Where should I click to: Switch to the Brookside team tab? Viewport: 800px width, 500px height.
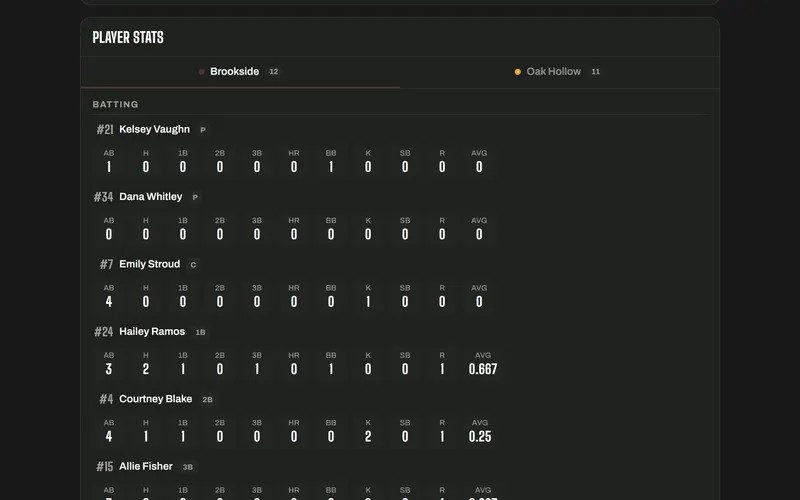coord(240,72)
